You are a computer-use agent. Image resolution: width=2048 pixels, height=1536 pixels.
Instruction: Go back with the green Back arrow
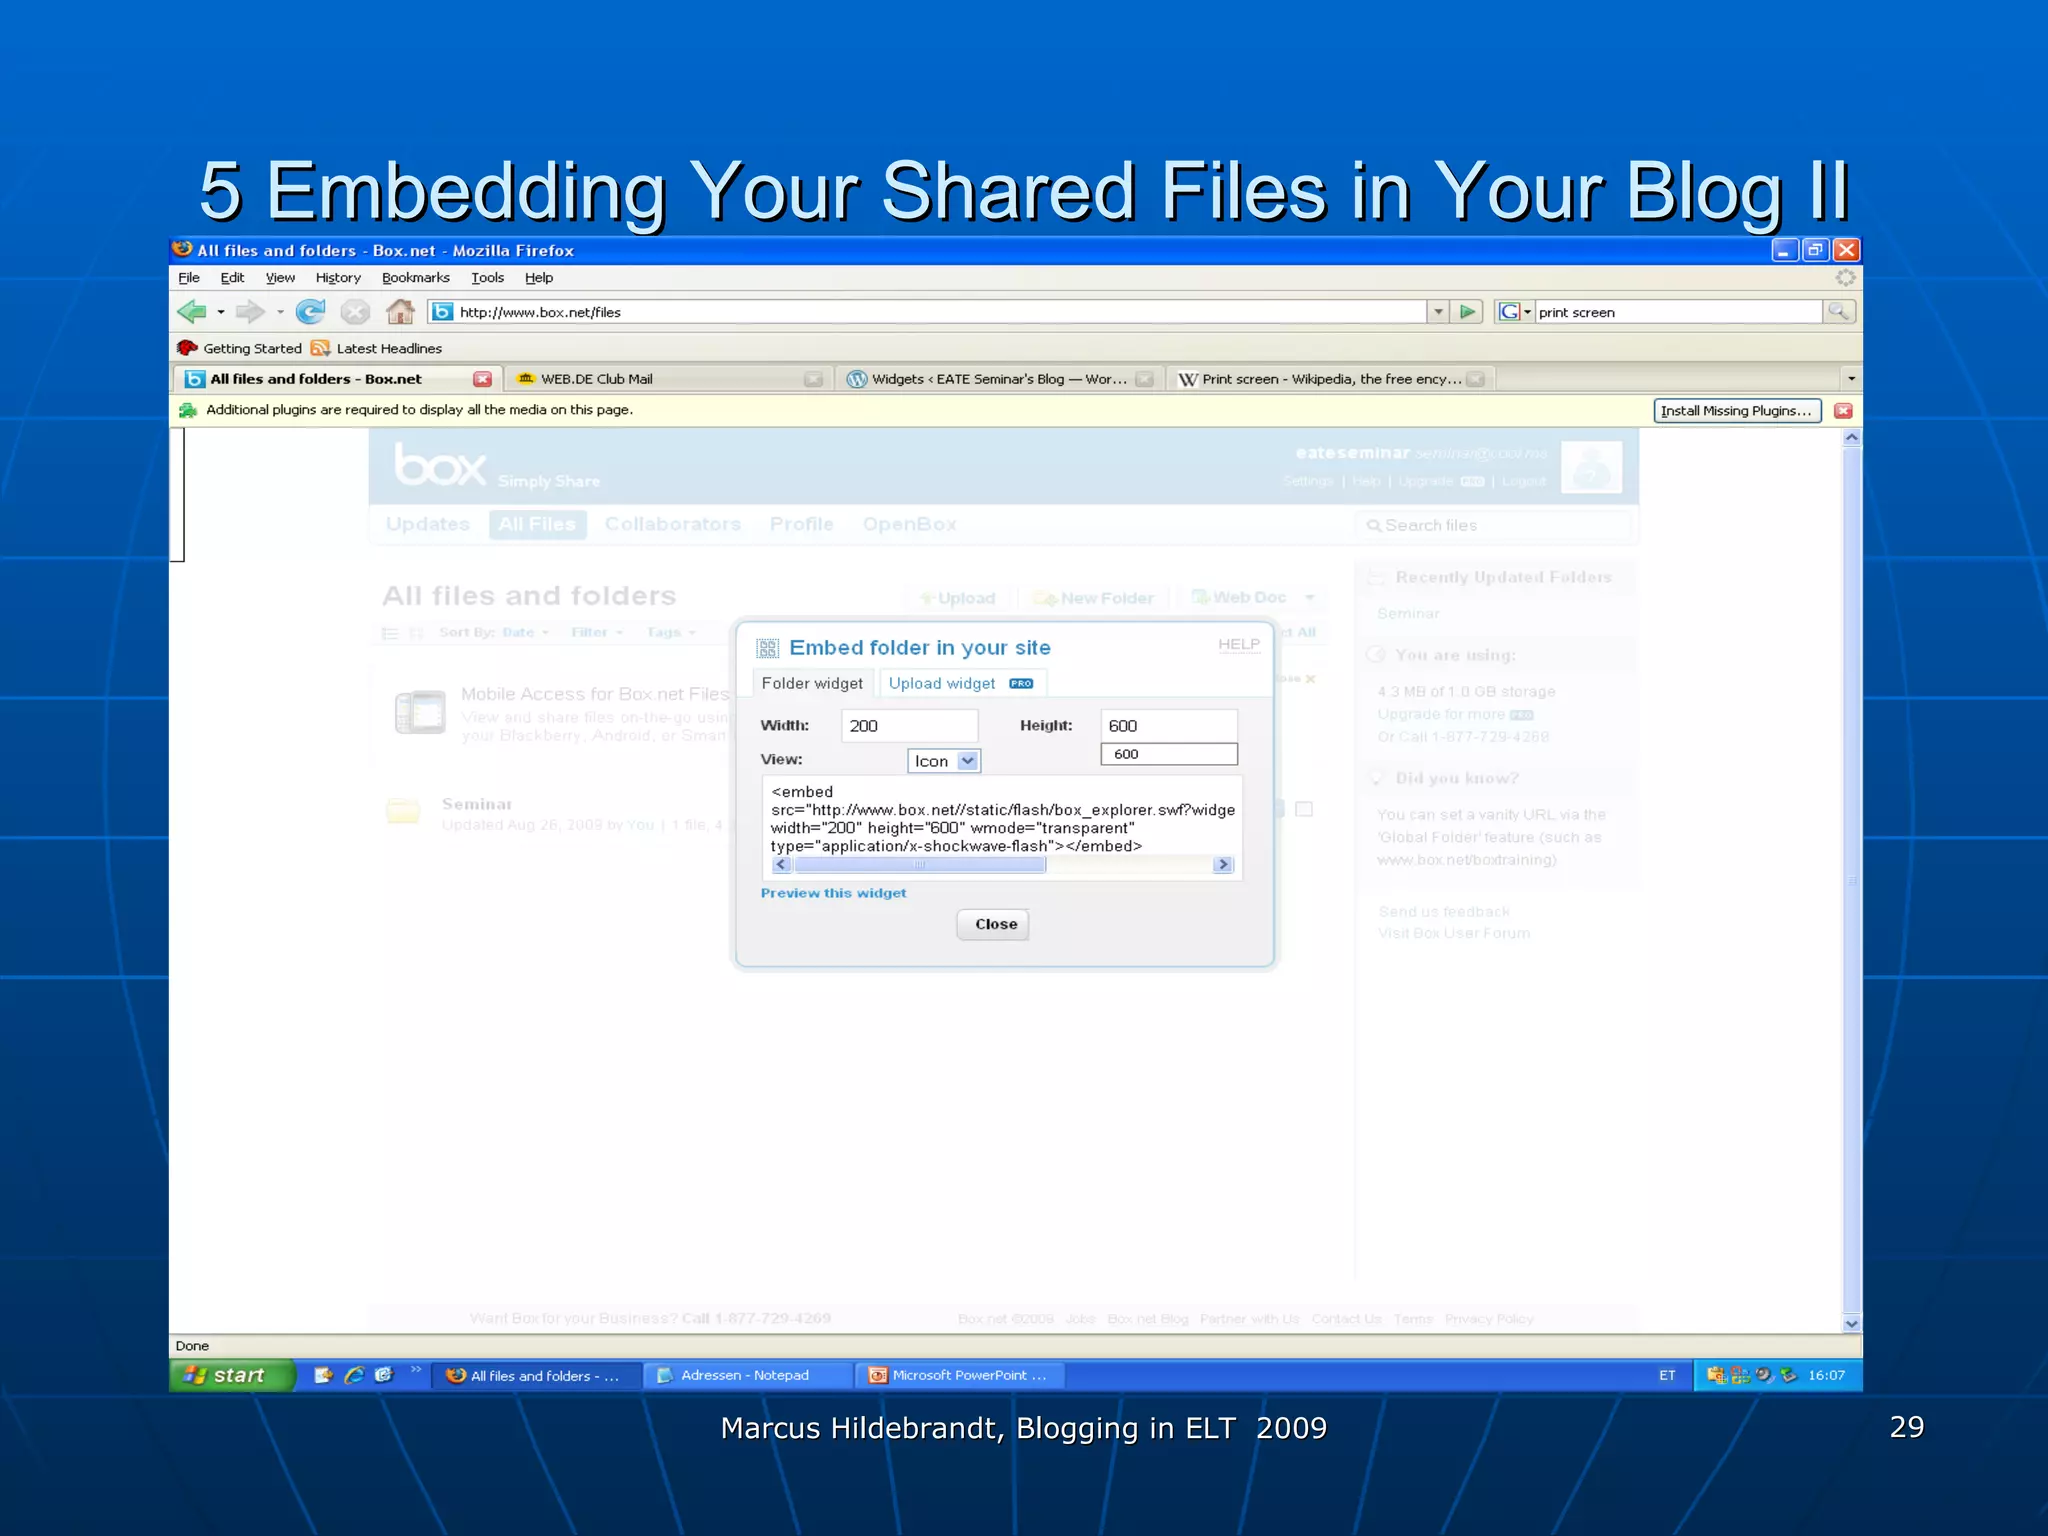[x=192, y=312]
